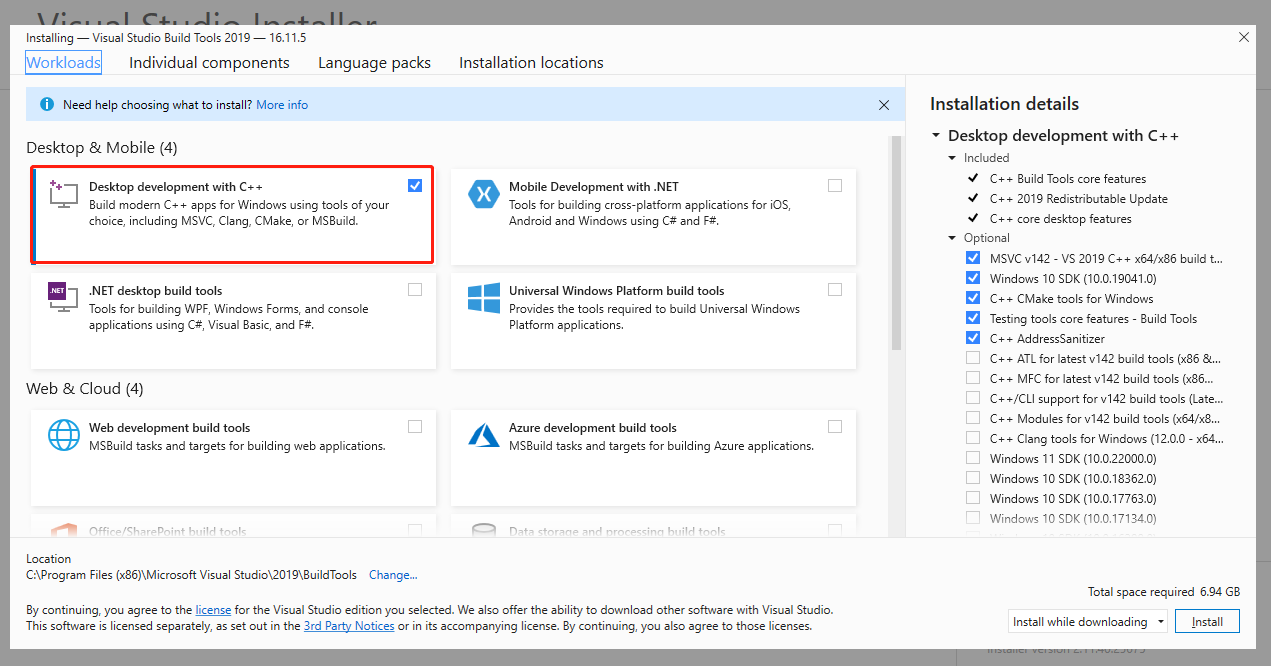Click the Azure development build tools icon
Image resolution: width=1271 pixels, height=666 pixels.
(x=484, y=435)
